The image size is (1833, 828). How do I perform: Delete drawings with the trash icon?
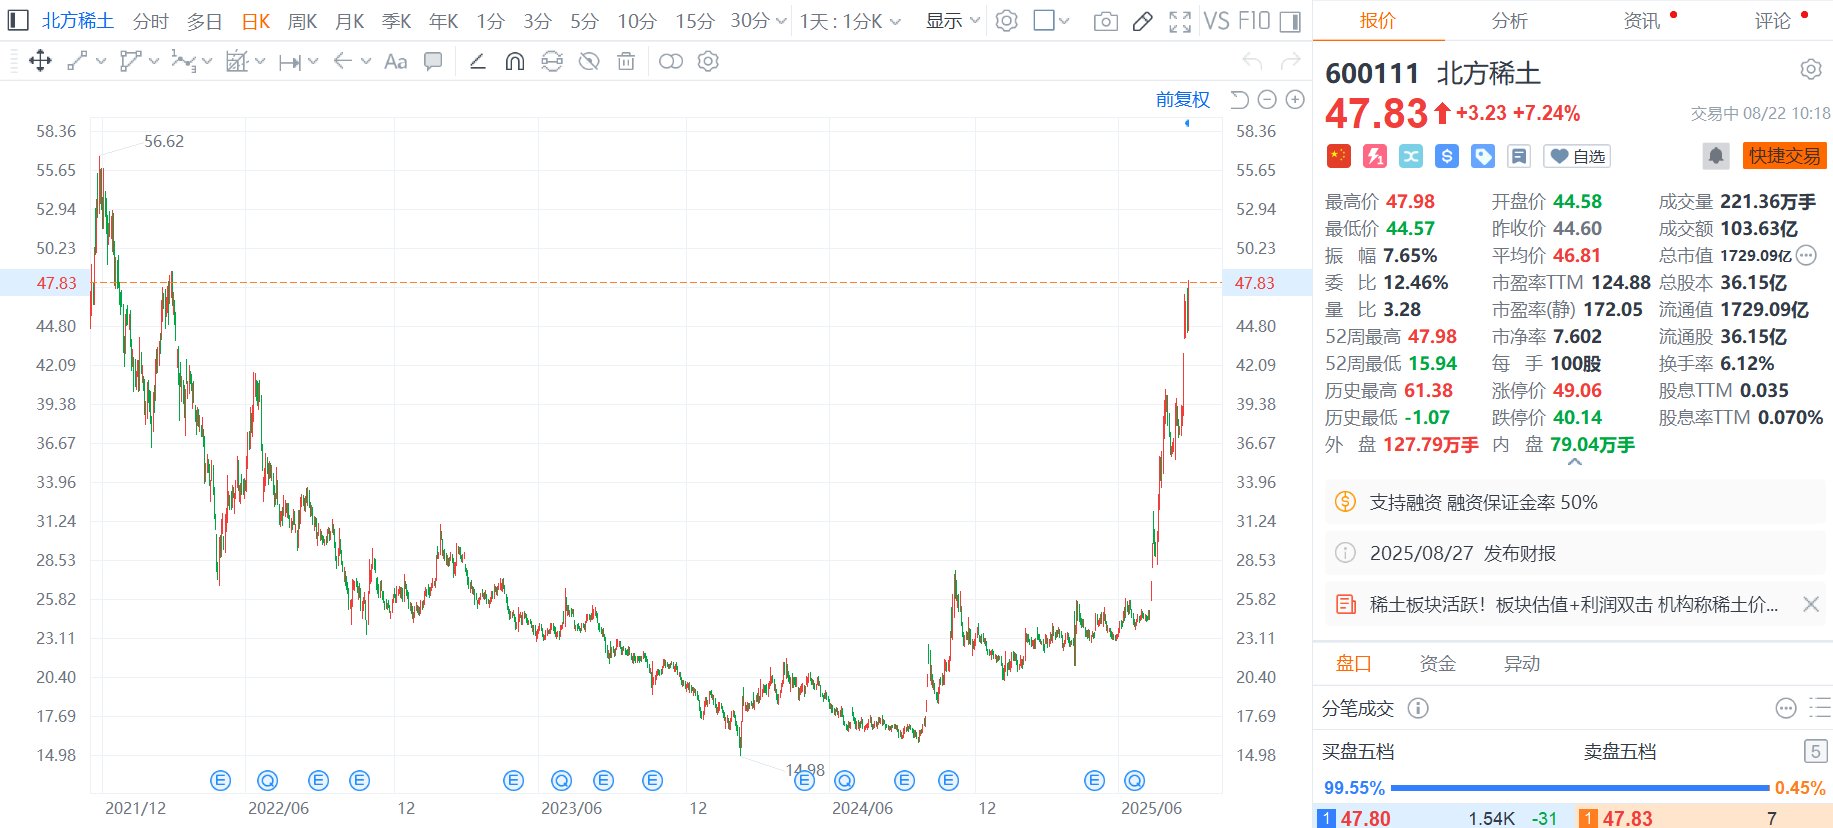[x=626, y=61]
